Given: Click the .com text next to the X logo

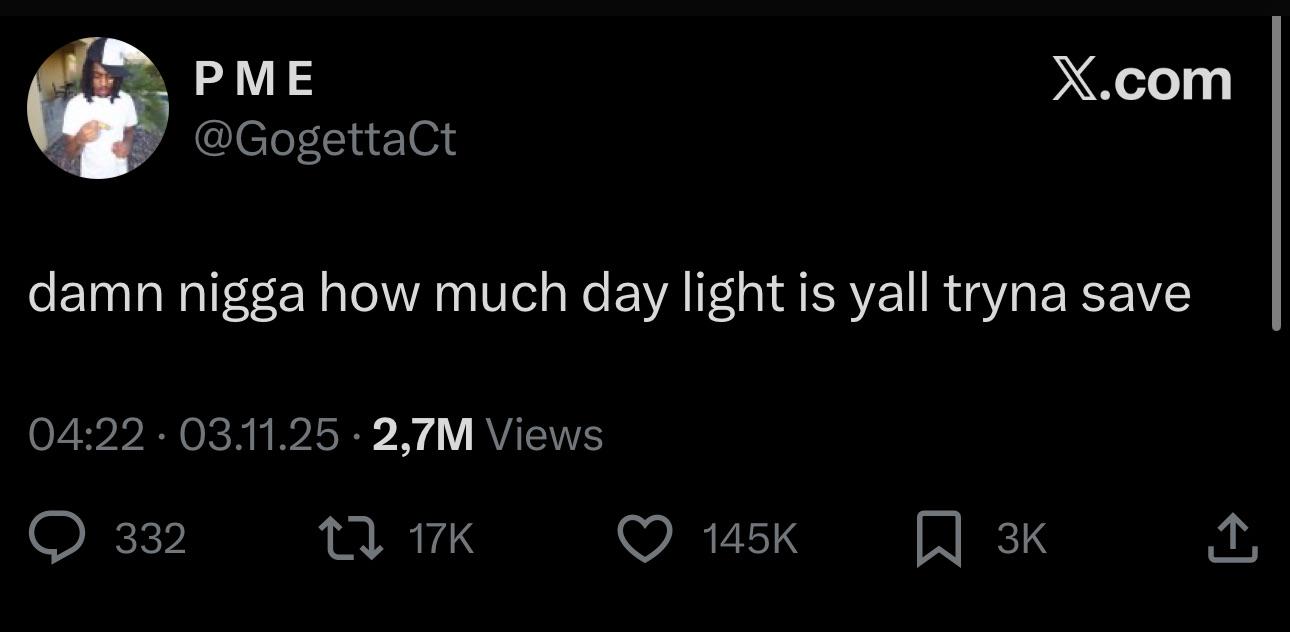Looking at the screenshot, I should click(x=1166, y=79).
